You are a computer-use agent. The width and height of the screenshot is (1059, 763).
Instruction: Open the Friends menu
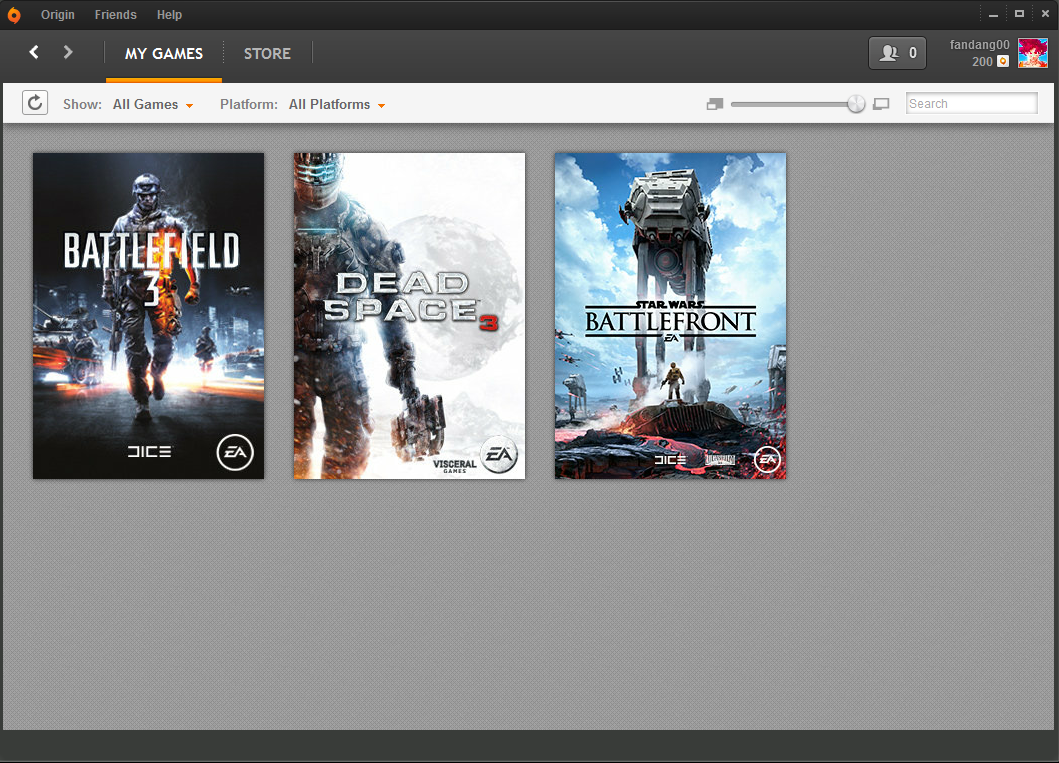[x=115, y=14]
